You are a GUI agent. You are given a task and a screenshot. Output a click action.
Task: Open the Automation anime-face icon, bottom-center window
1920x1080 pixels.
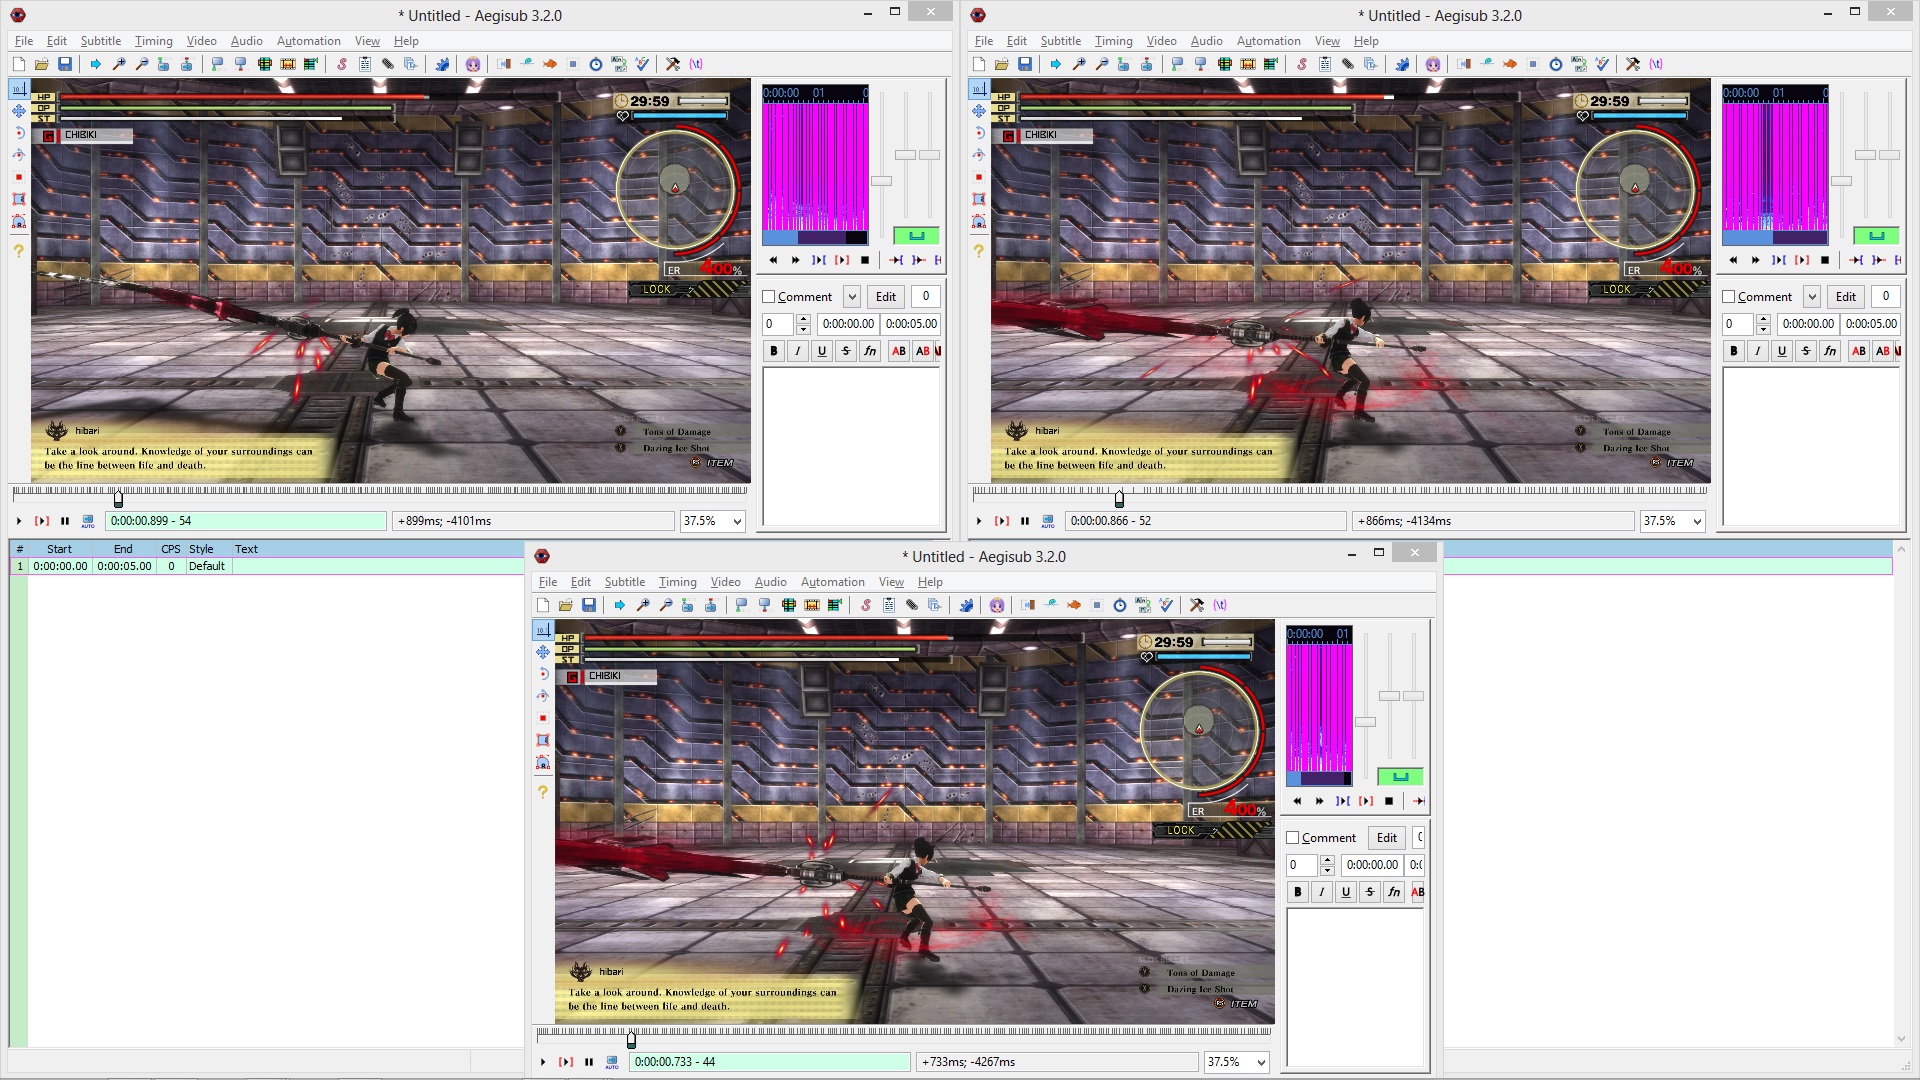tap(997, 605)
